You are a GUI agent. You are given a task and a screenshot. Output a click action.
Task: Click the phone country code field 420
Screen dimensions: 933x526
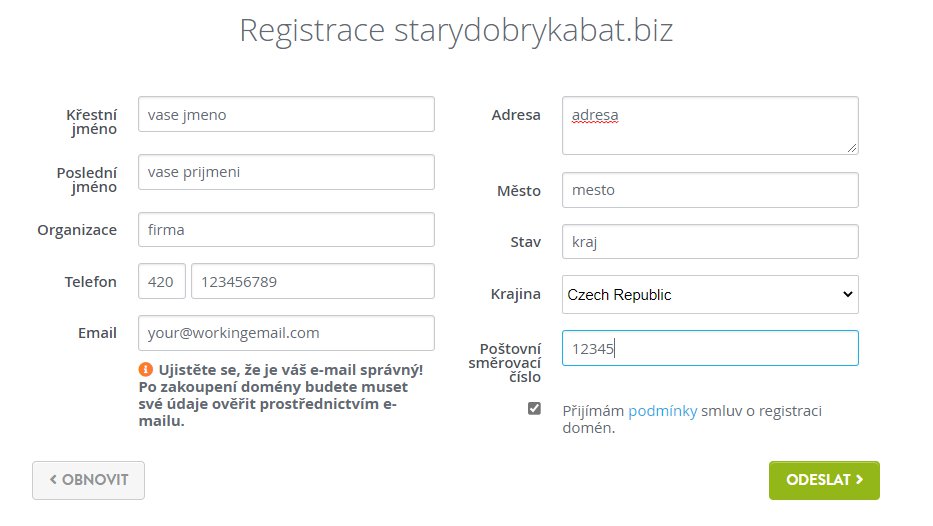[162, 281]
